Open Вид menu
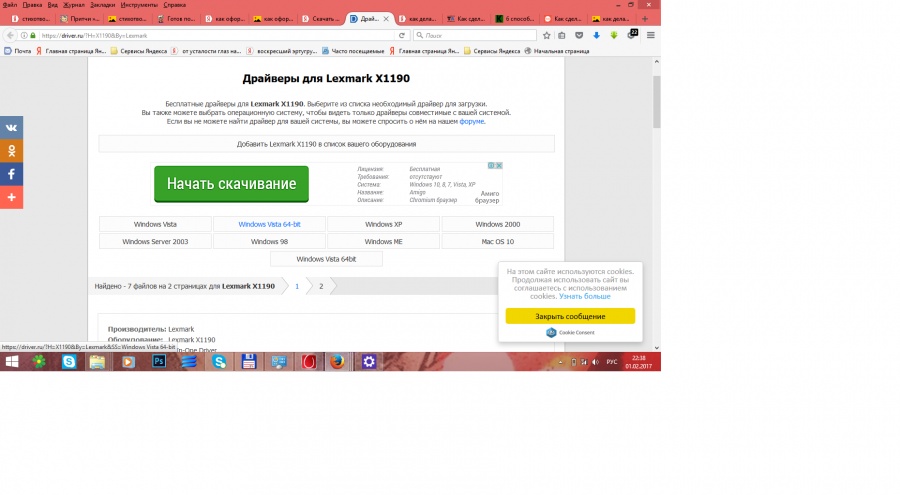This screenshot has width=900, height=495. 52,5
